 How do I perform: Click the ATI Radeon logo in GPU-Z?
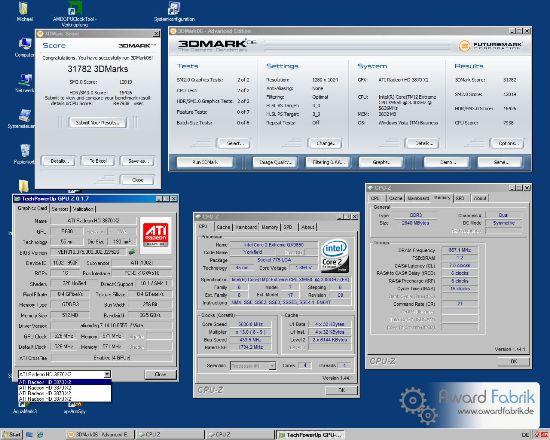coord(155,235)
